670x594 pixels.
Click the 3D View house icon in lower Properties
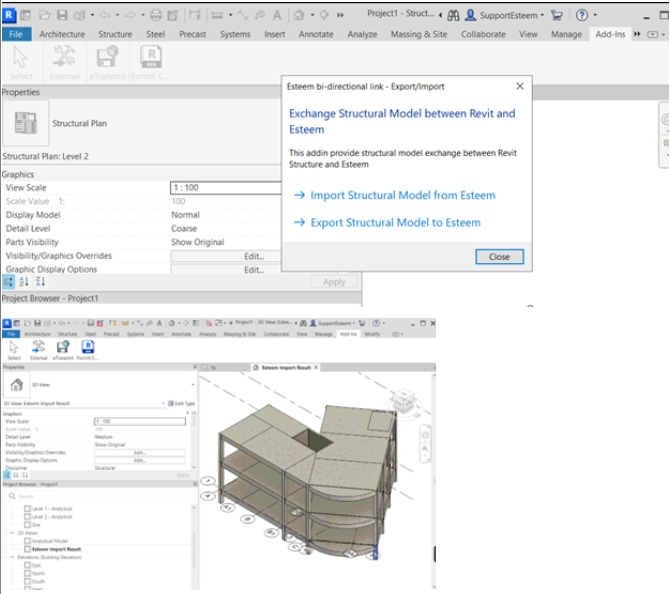[x=16, y=385]
